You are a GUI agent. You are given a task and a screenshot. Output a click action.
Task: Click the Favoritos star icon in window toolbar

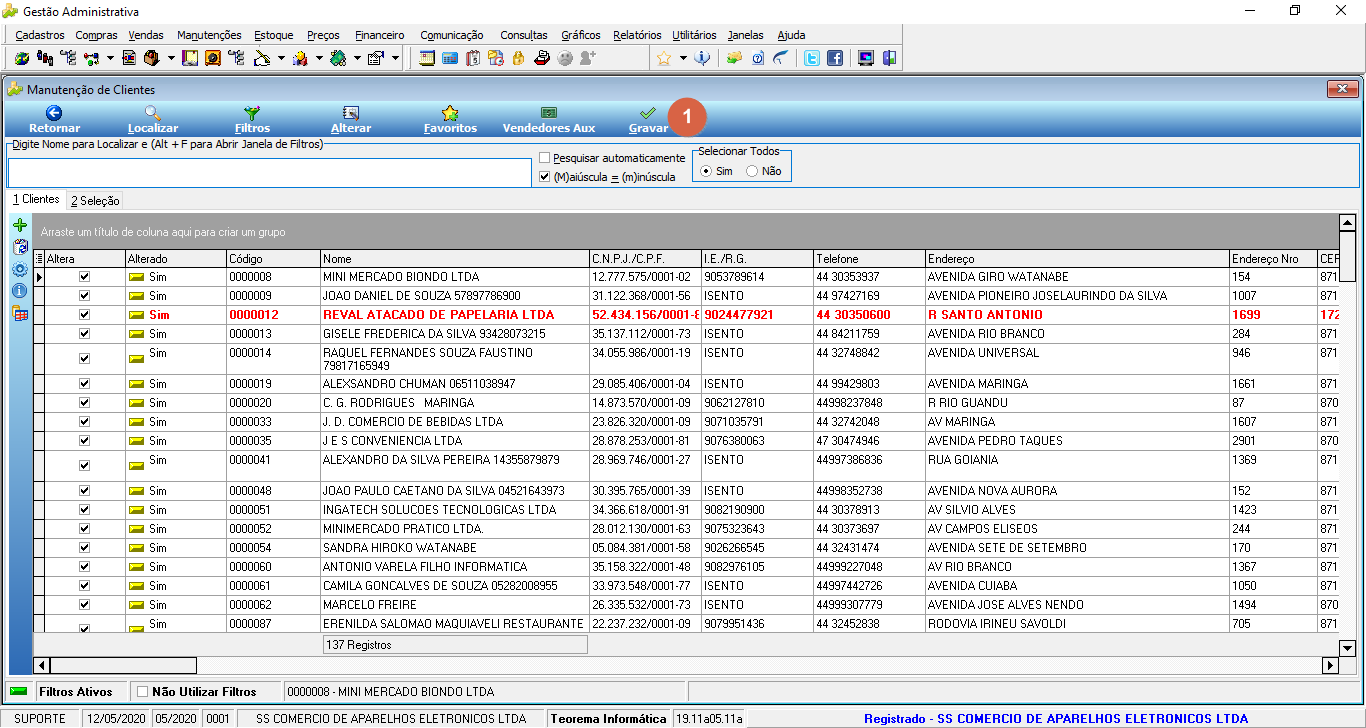point(450,113)
